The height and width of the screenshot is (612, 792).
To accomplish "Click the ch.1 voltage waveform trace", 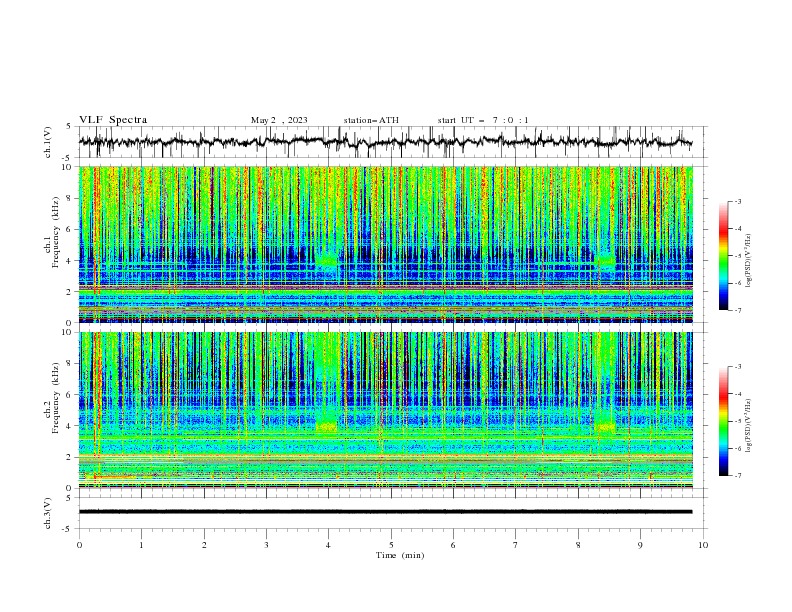I will (385, 142).
